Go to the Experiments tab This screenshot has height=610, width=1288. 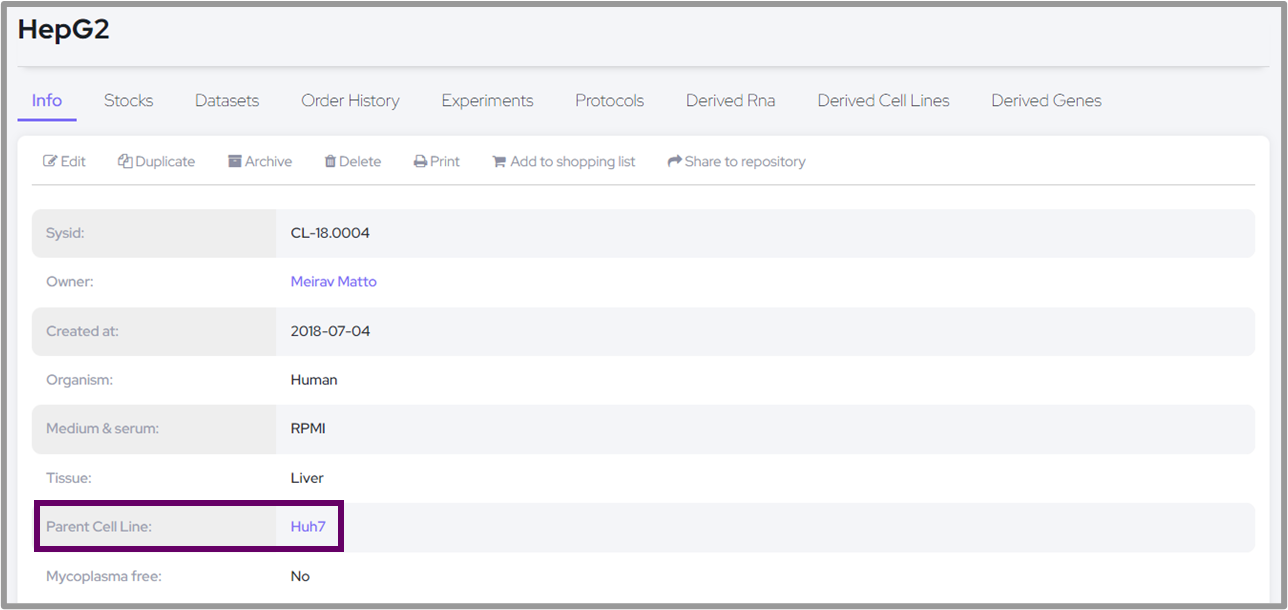(487, 101)
